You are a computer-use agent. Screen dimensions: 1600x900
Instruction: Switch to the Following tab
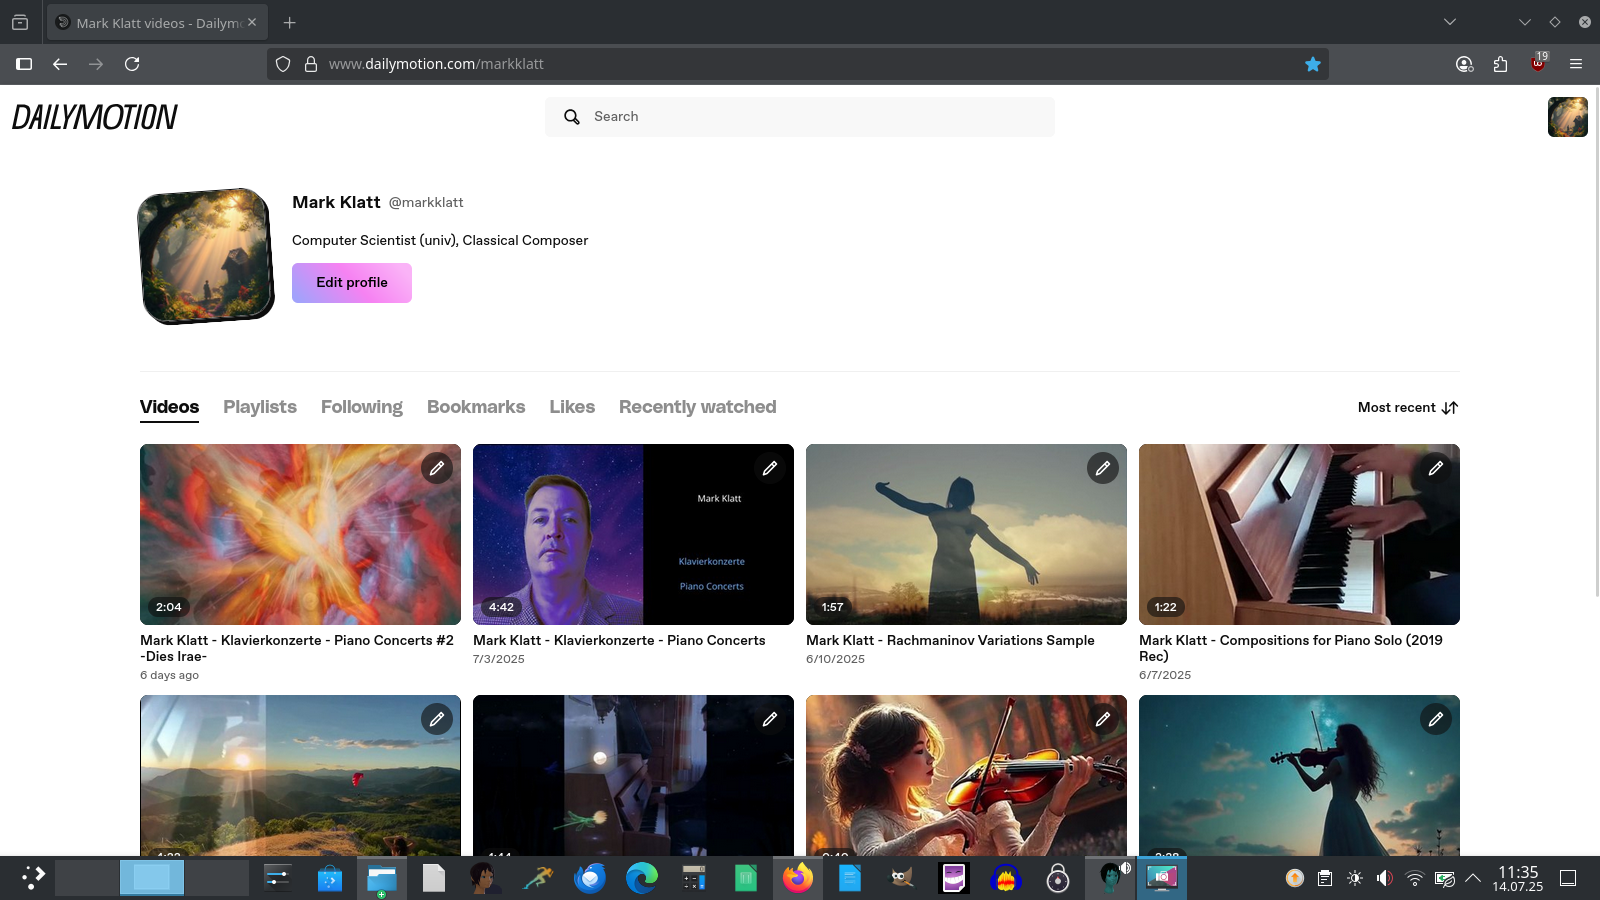(362, 407)
